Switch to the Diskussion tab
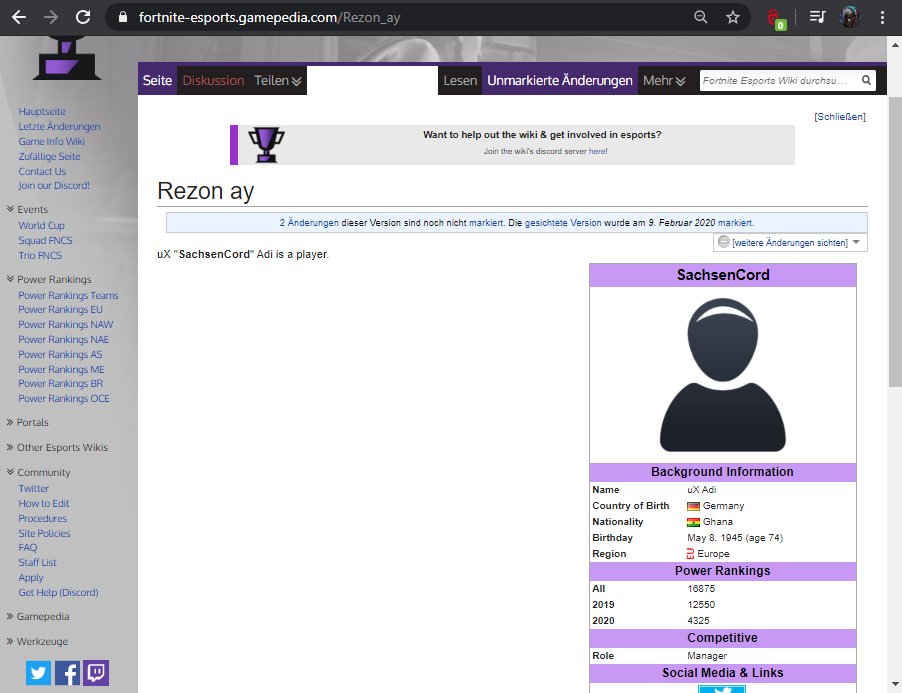Viewport: 902px width, 693px height. (213, 81)
